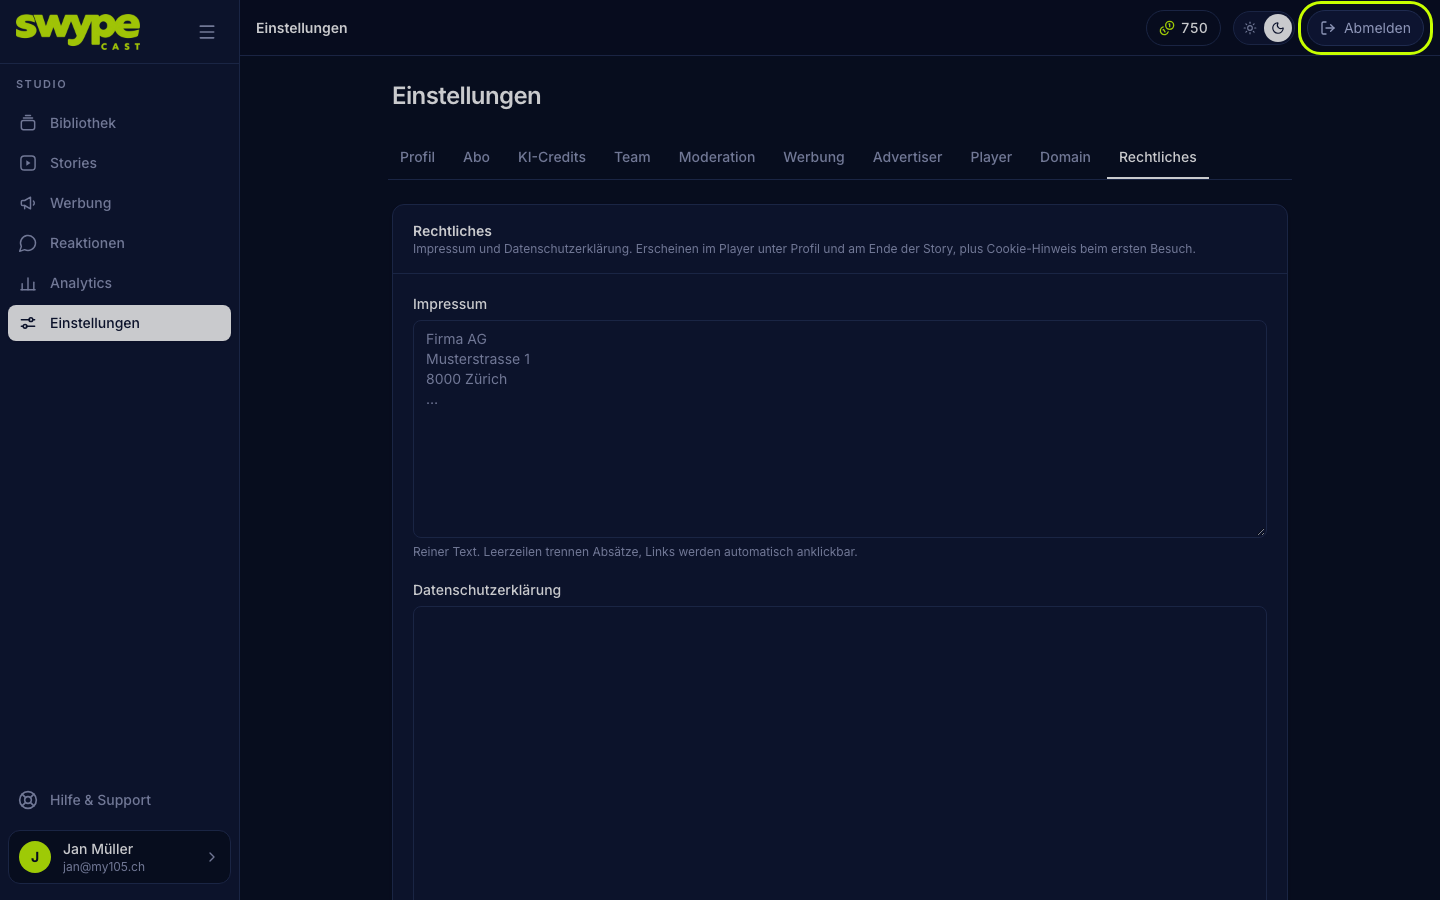
Task: Collapse sidebar with hamburger menu icon
Action: (207, 32)
